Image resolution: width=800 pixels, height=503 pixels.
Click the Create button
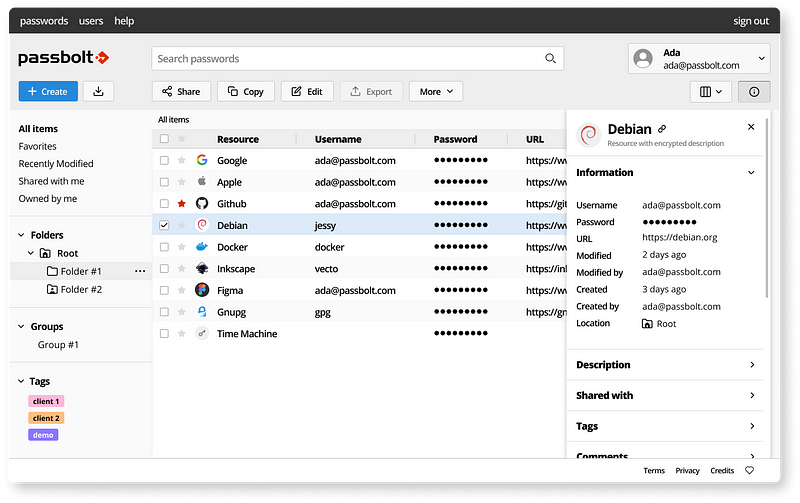(48, 91)
